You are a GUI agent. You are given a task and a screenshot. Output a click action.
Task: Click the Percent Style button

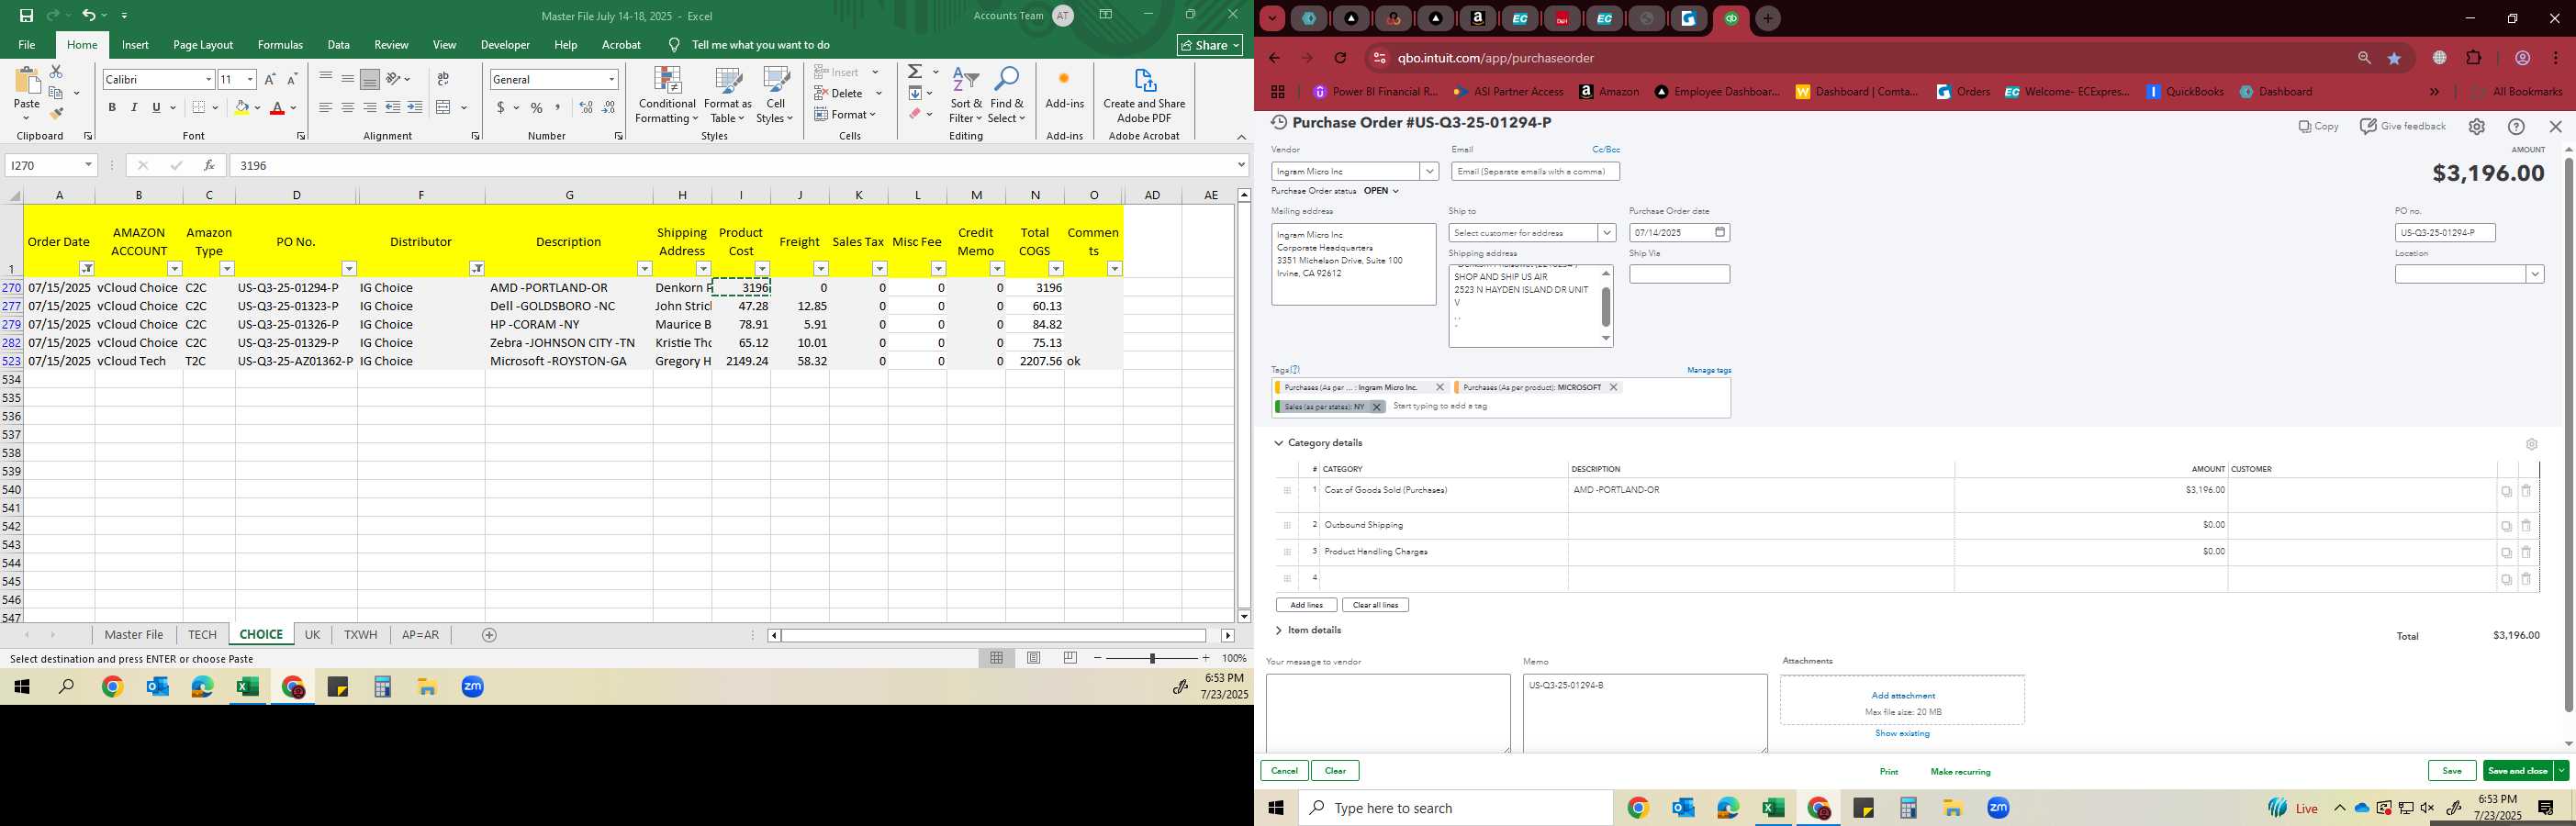[537, 108]
